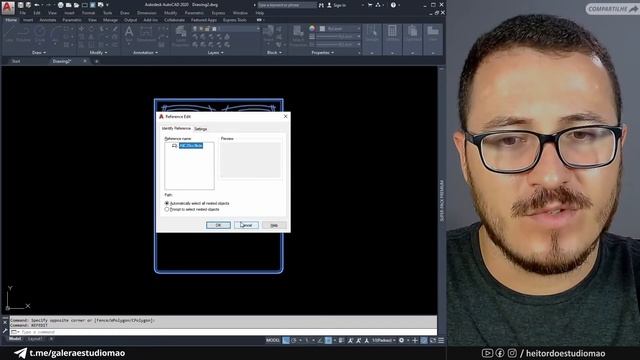This screenshot has height=360, width=640.
Task: Toggle clean screen icon in status bar
Action: coord(433,340)
